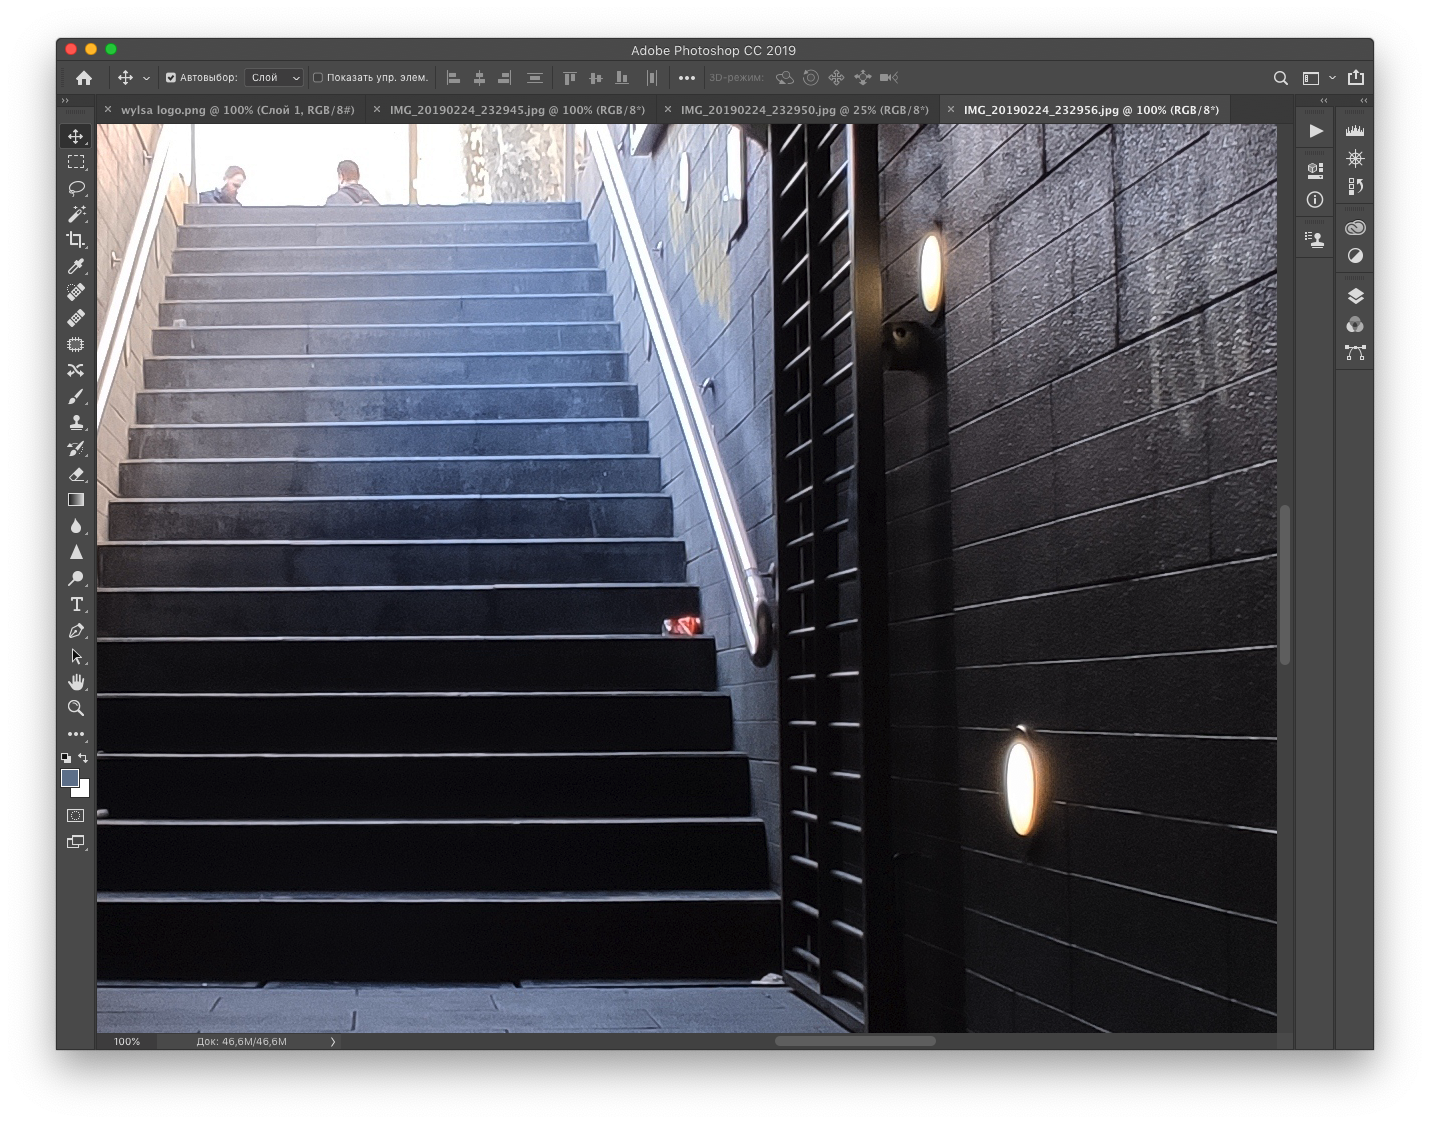Image resolution: width=1430 pixels, height=1124 pixels.
Task: Activate the Hand tool
Action: [76, 682]
